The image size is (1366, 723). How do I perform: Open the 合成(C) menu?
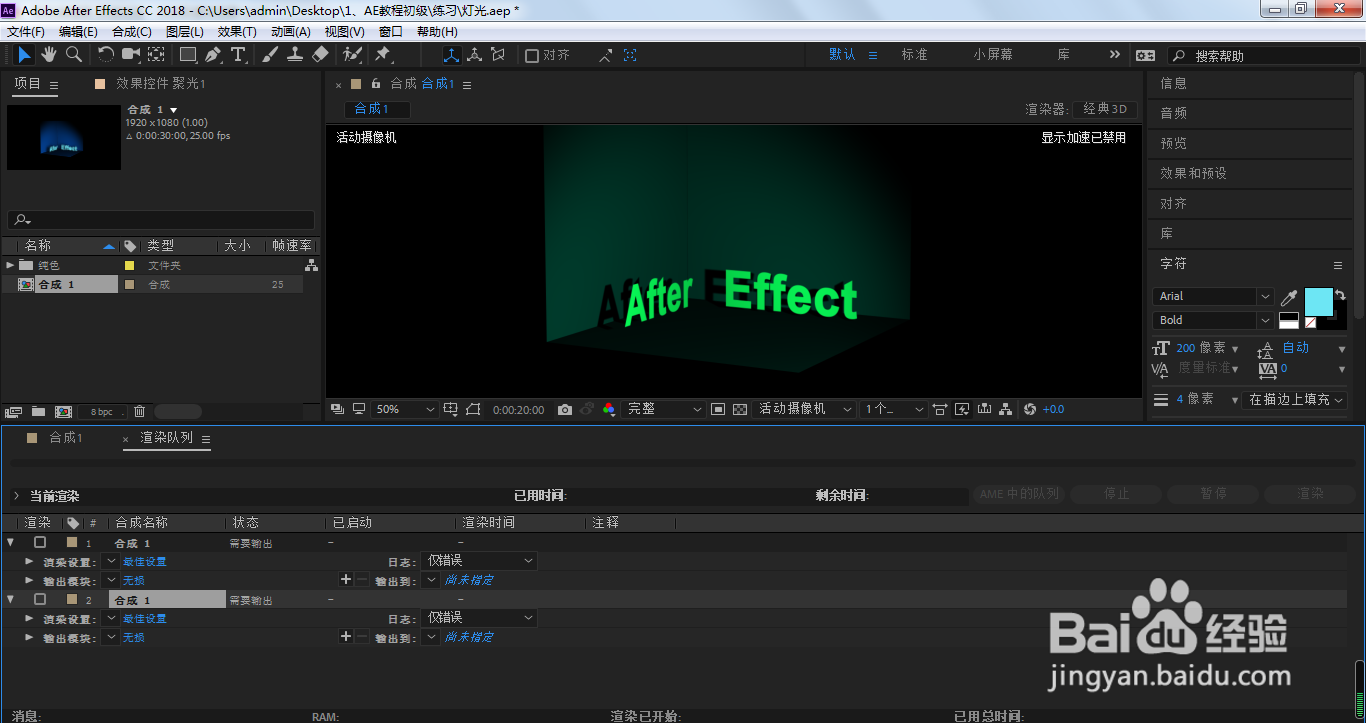coord(132,32)
